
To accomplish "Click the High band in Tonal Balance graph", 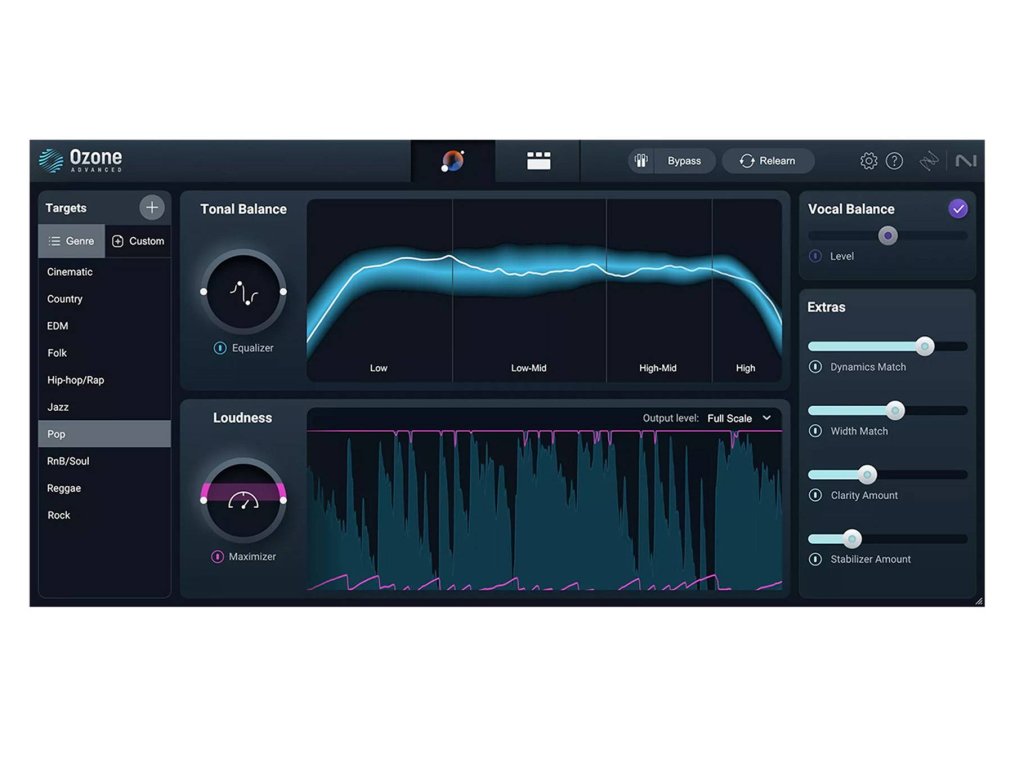I will 747,291.
